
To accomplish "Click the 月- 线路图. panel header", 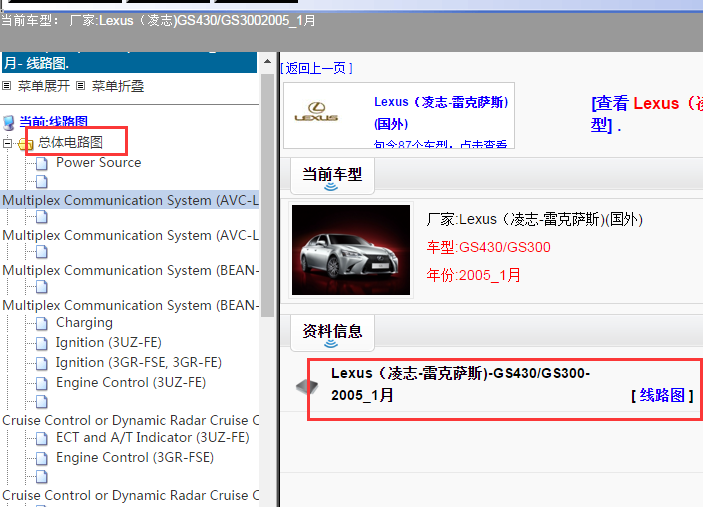I will coord(130,62).
